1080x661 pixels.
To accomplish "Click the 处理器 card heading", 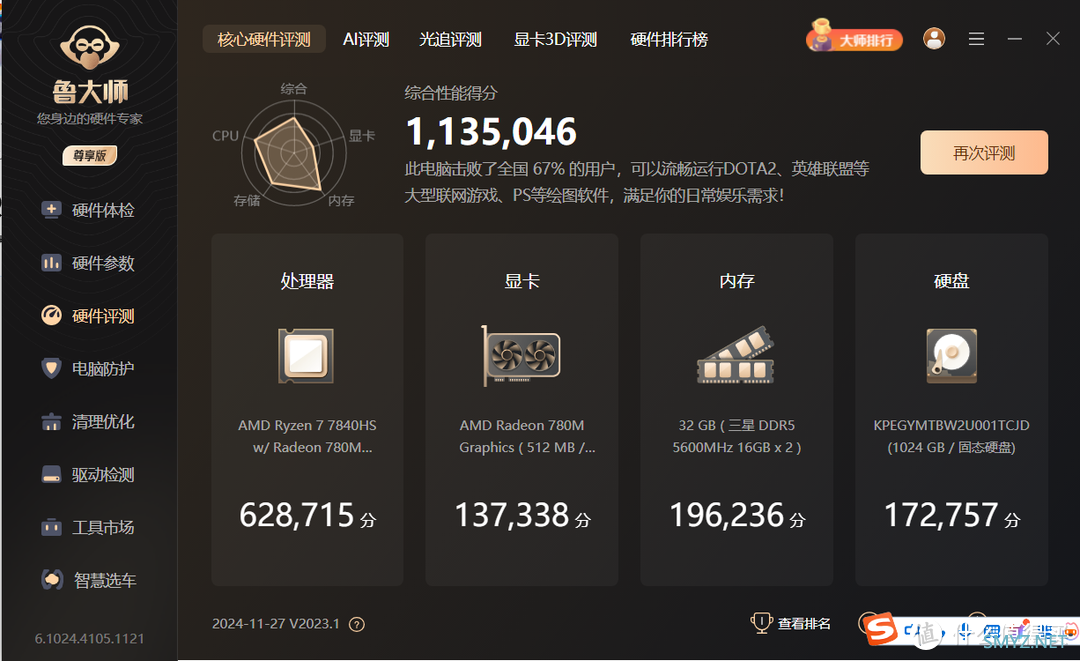I will click(307, 281).
